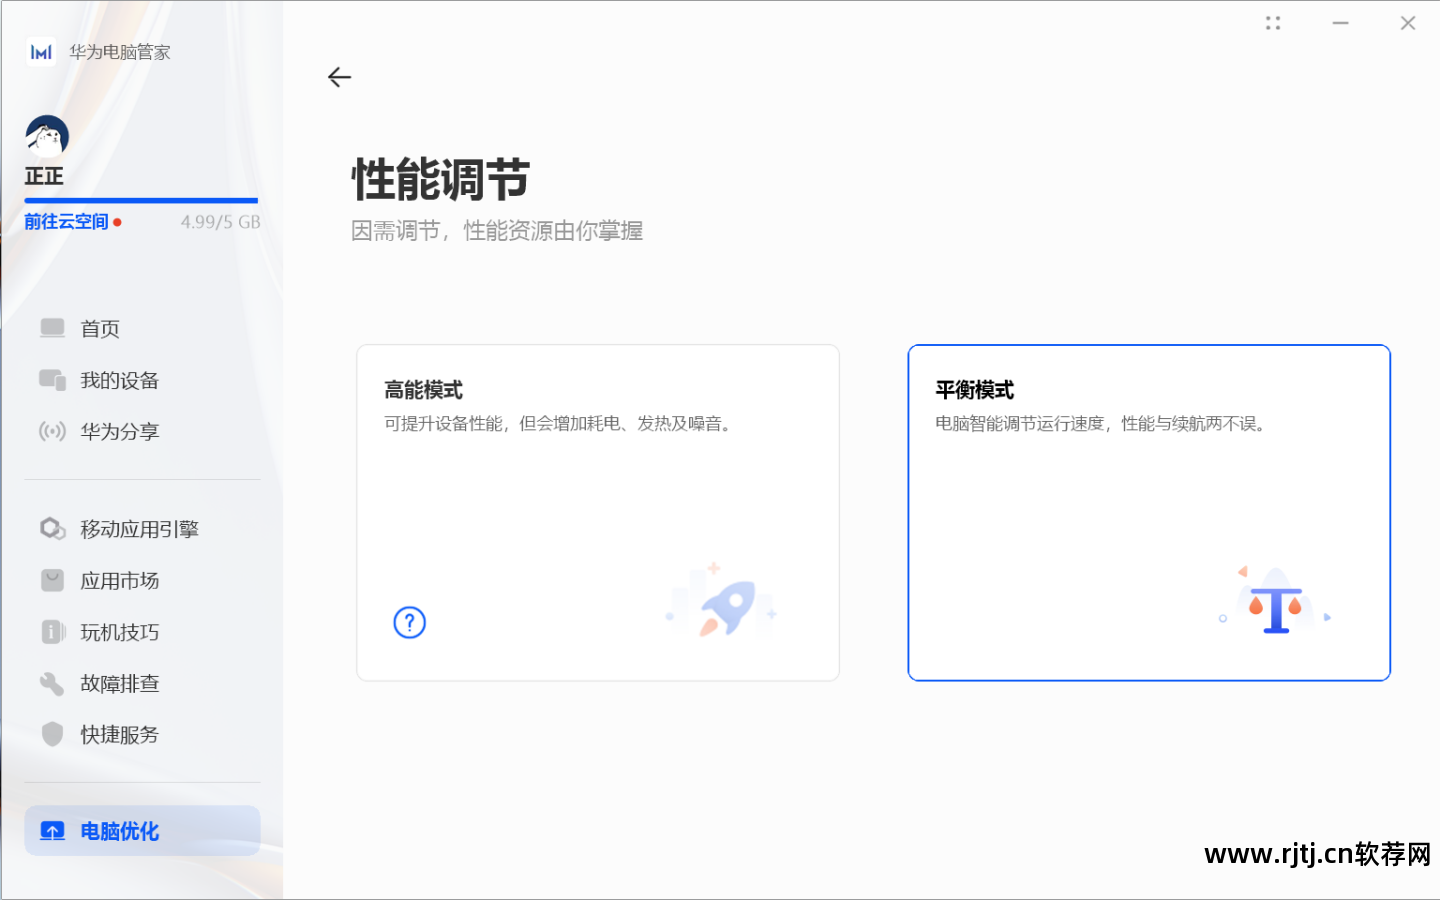Click the 4.99/5 GB storage progress bar
Screen dimensions: 1440x900
[x=140, y=200]
